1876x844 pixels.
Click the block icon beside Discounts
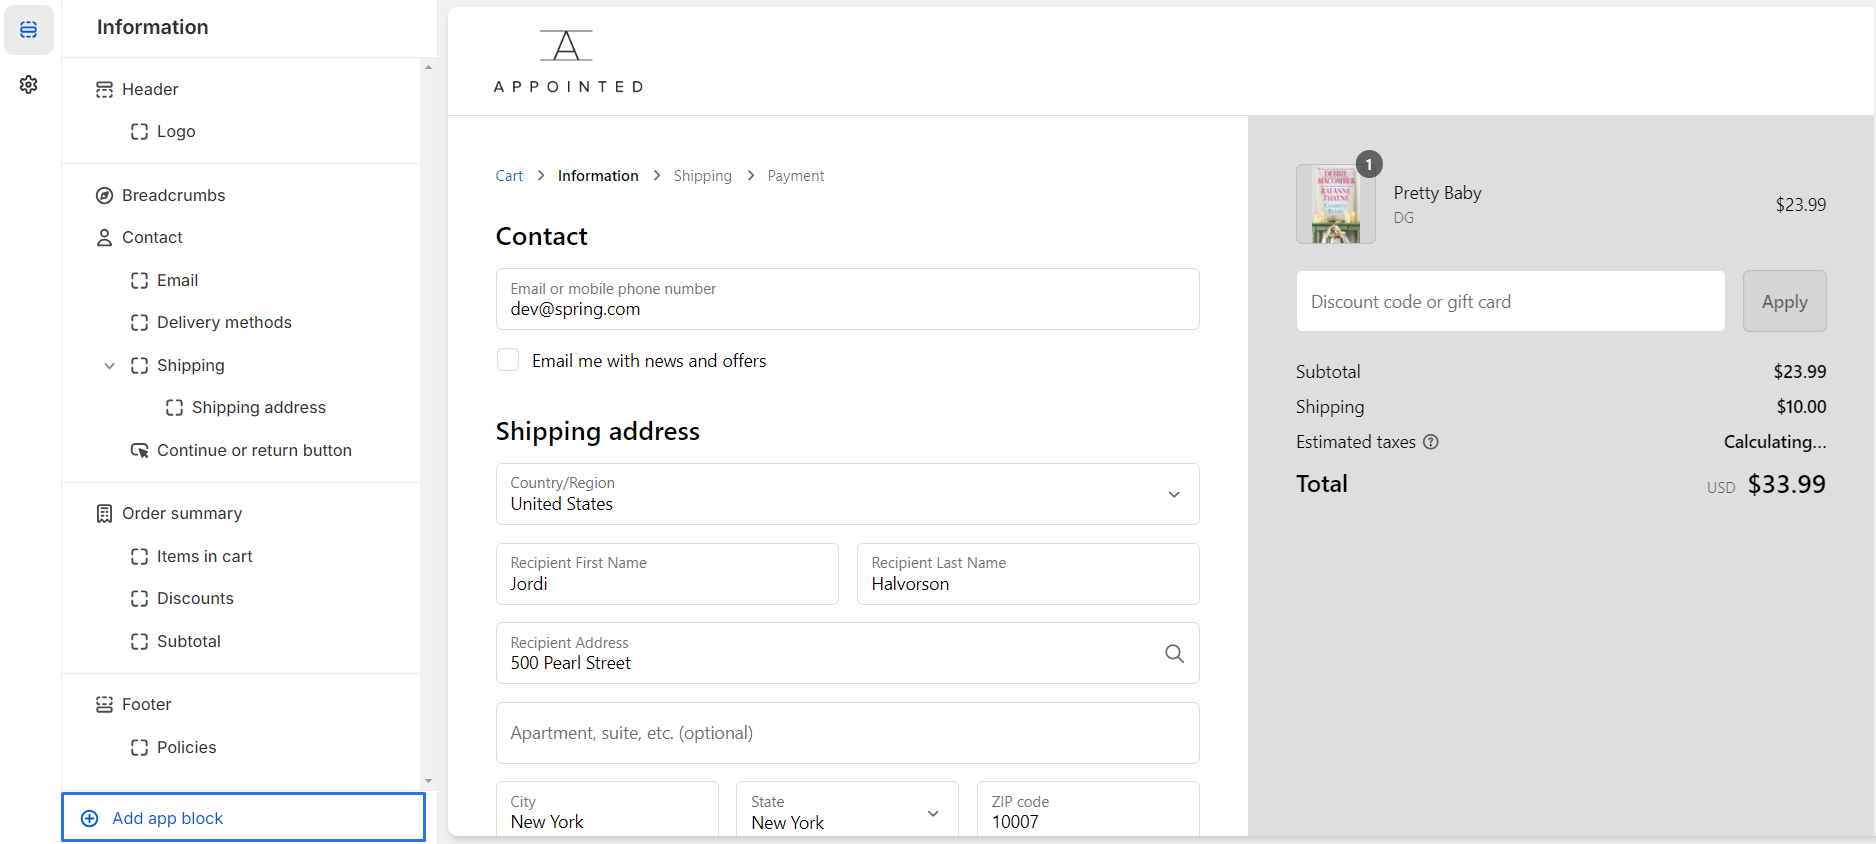139,599
